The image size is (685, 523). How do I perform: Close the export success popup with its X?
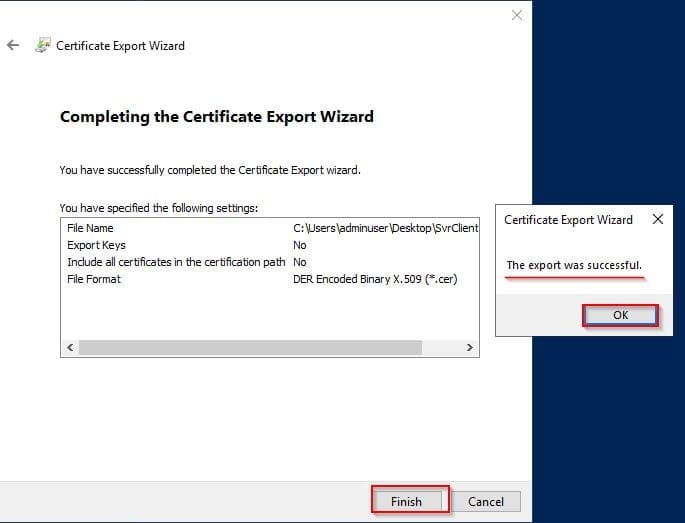[657, 219]
